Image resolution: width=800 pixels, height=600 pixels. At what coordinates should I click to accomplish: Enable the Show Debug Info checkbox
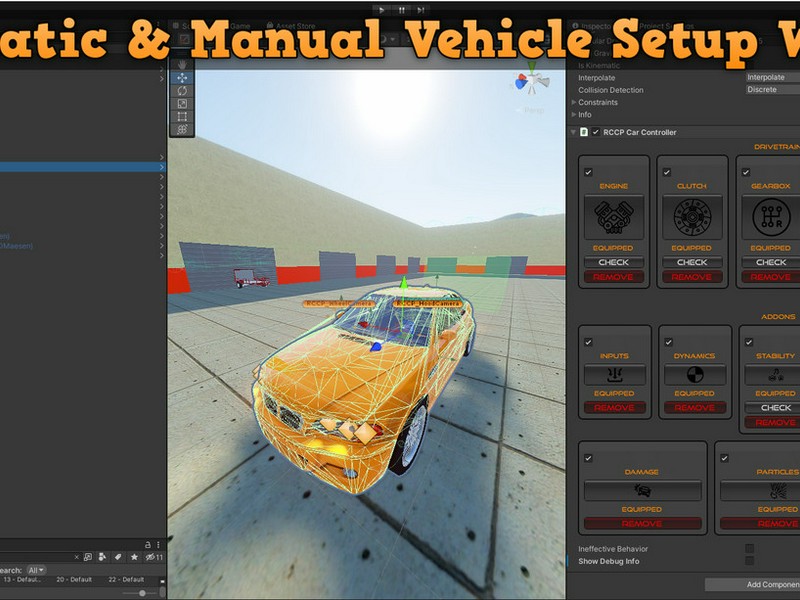tap(749, 561)
